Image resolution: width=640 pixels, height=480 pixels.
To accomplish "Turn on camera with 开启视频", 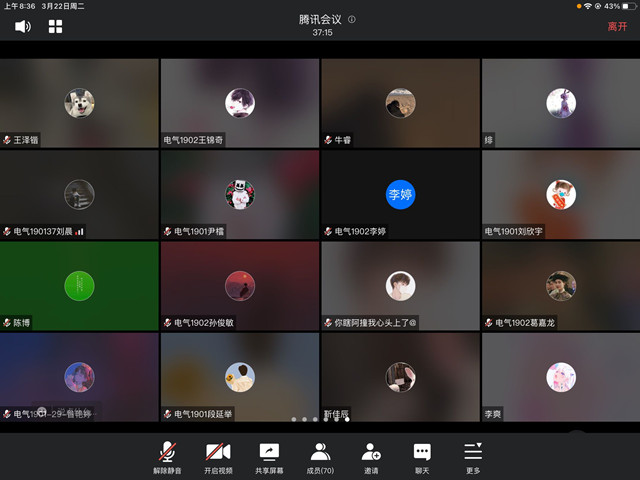I will (x=218, y=458).
